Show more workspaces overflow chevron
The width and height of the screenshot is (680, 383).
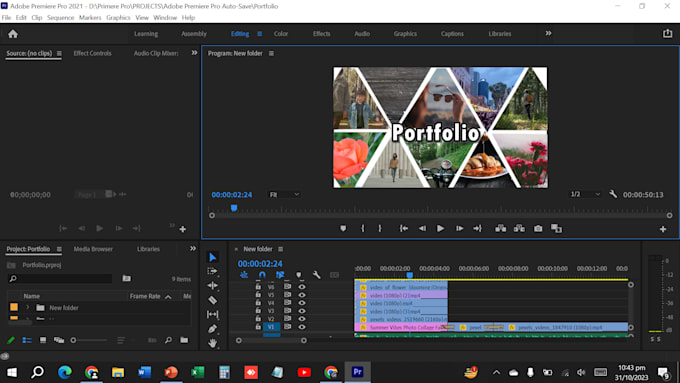(x=548, y=33)
